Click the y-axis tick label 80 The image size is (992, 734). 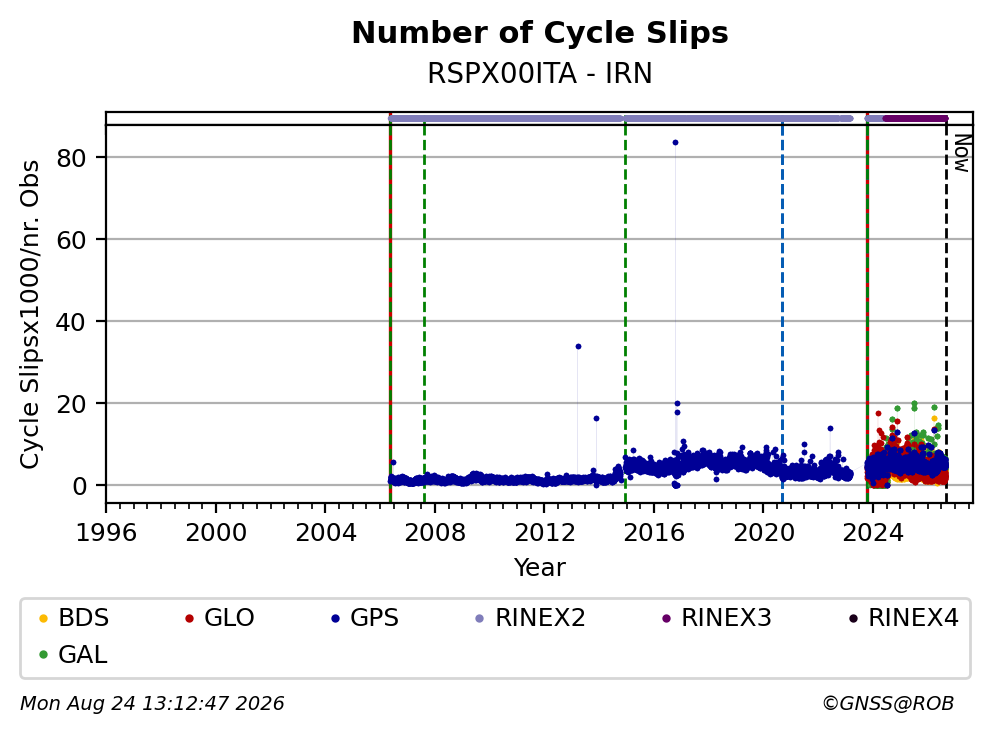(x=71, y=158)
